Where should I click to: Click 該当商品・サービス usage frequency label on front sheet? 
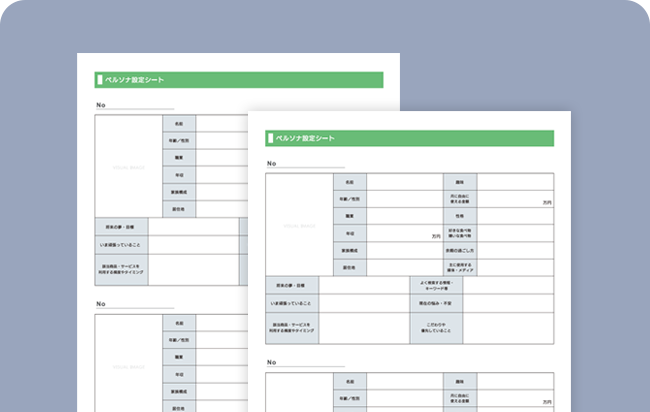pos(292,328)
